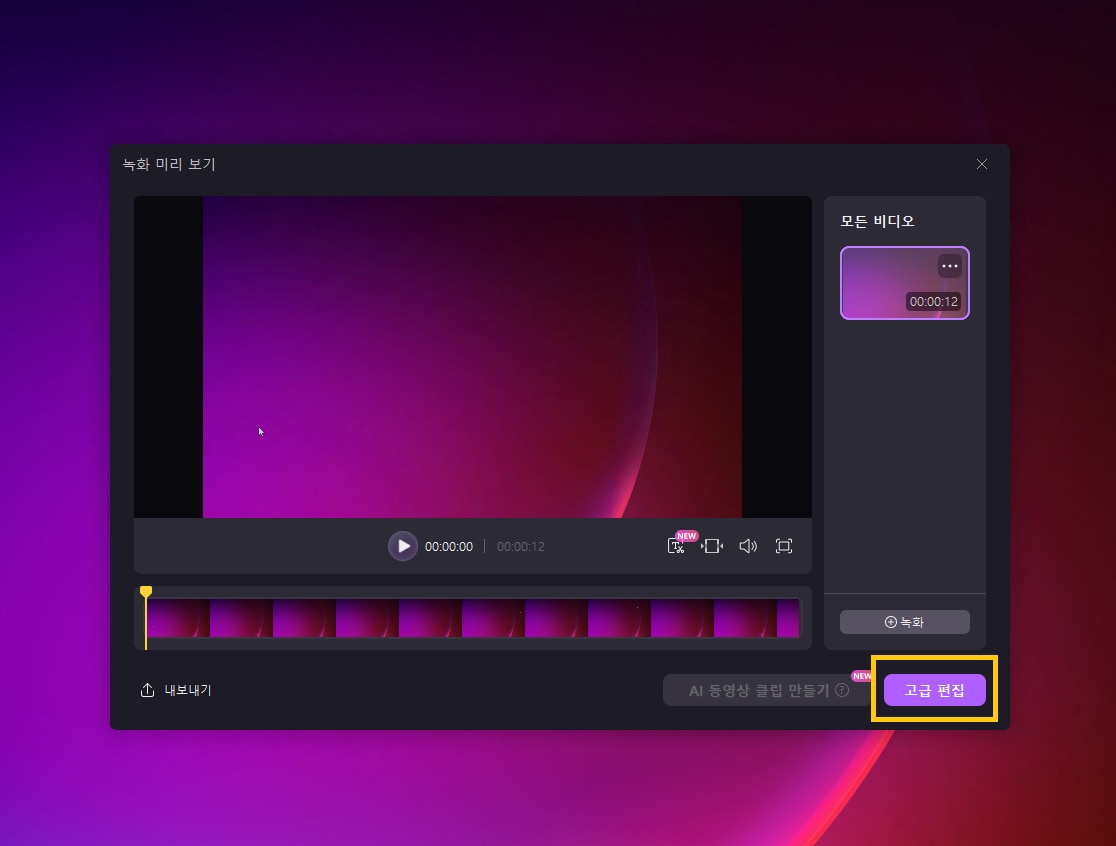Click the 00:00:00 current time readout

[448, 546]
